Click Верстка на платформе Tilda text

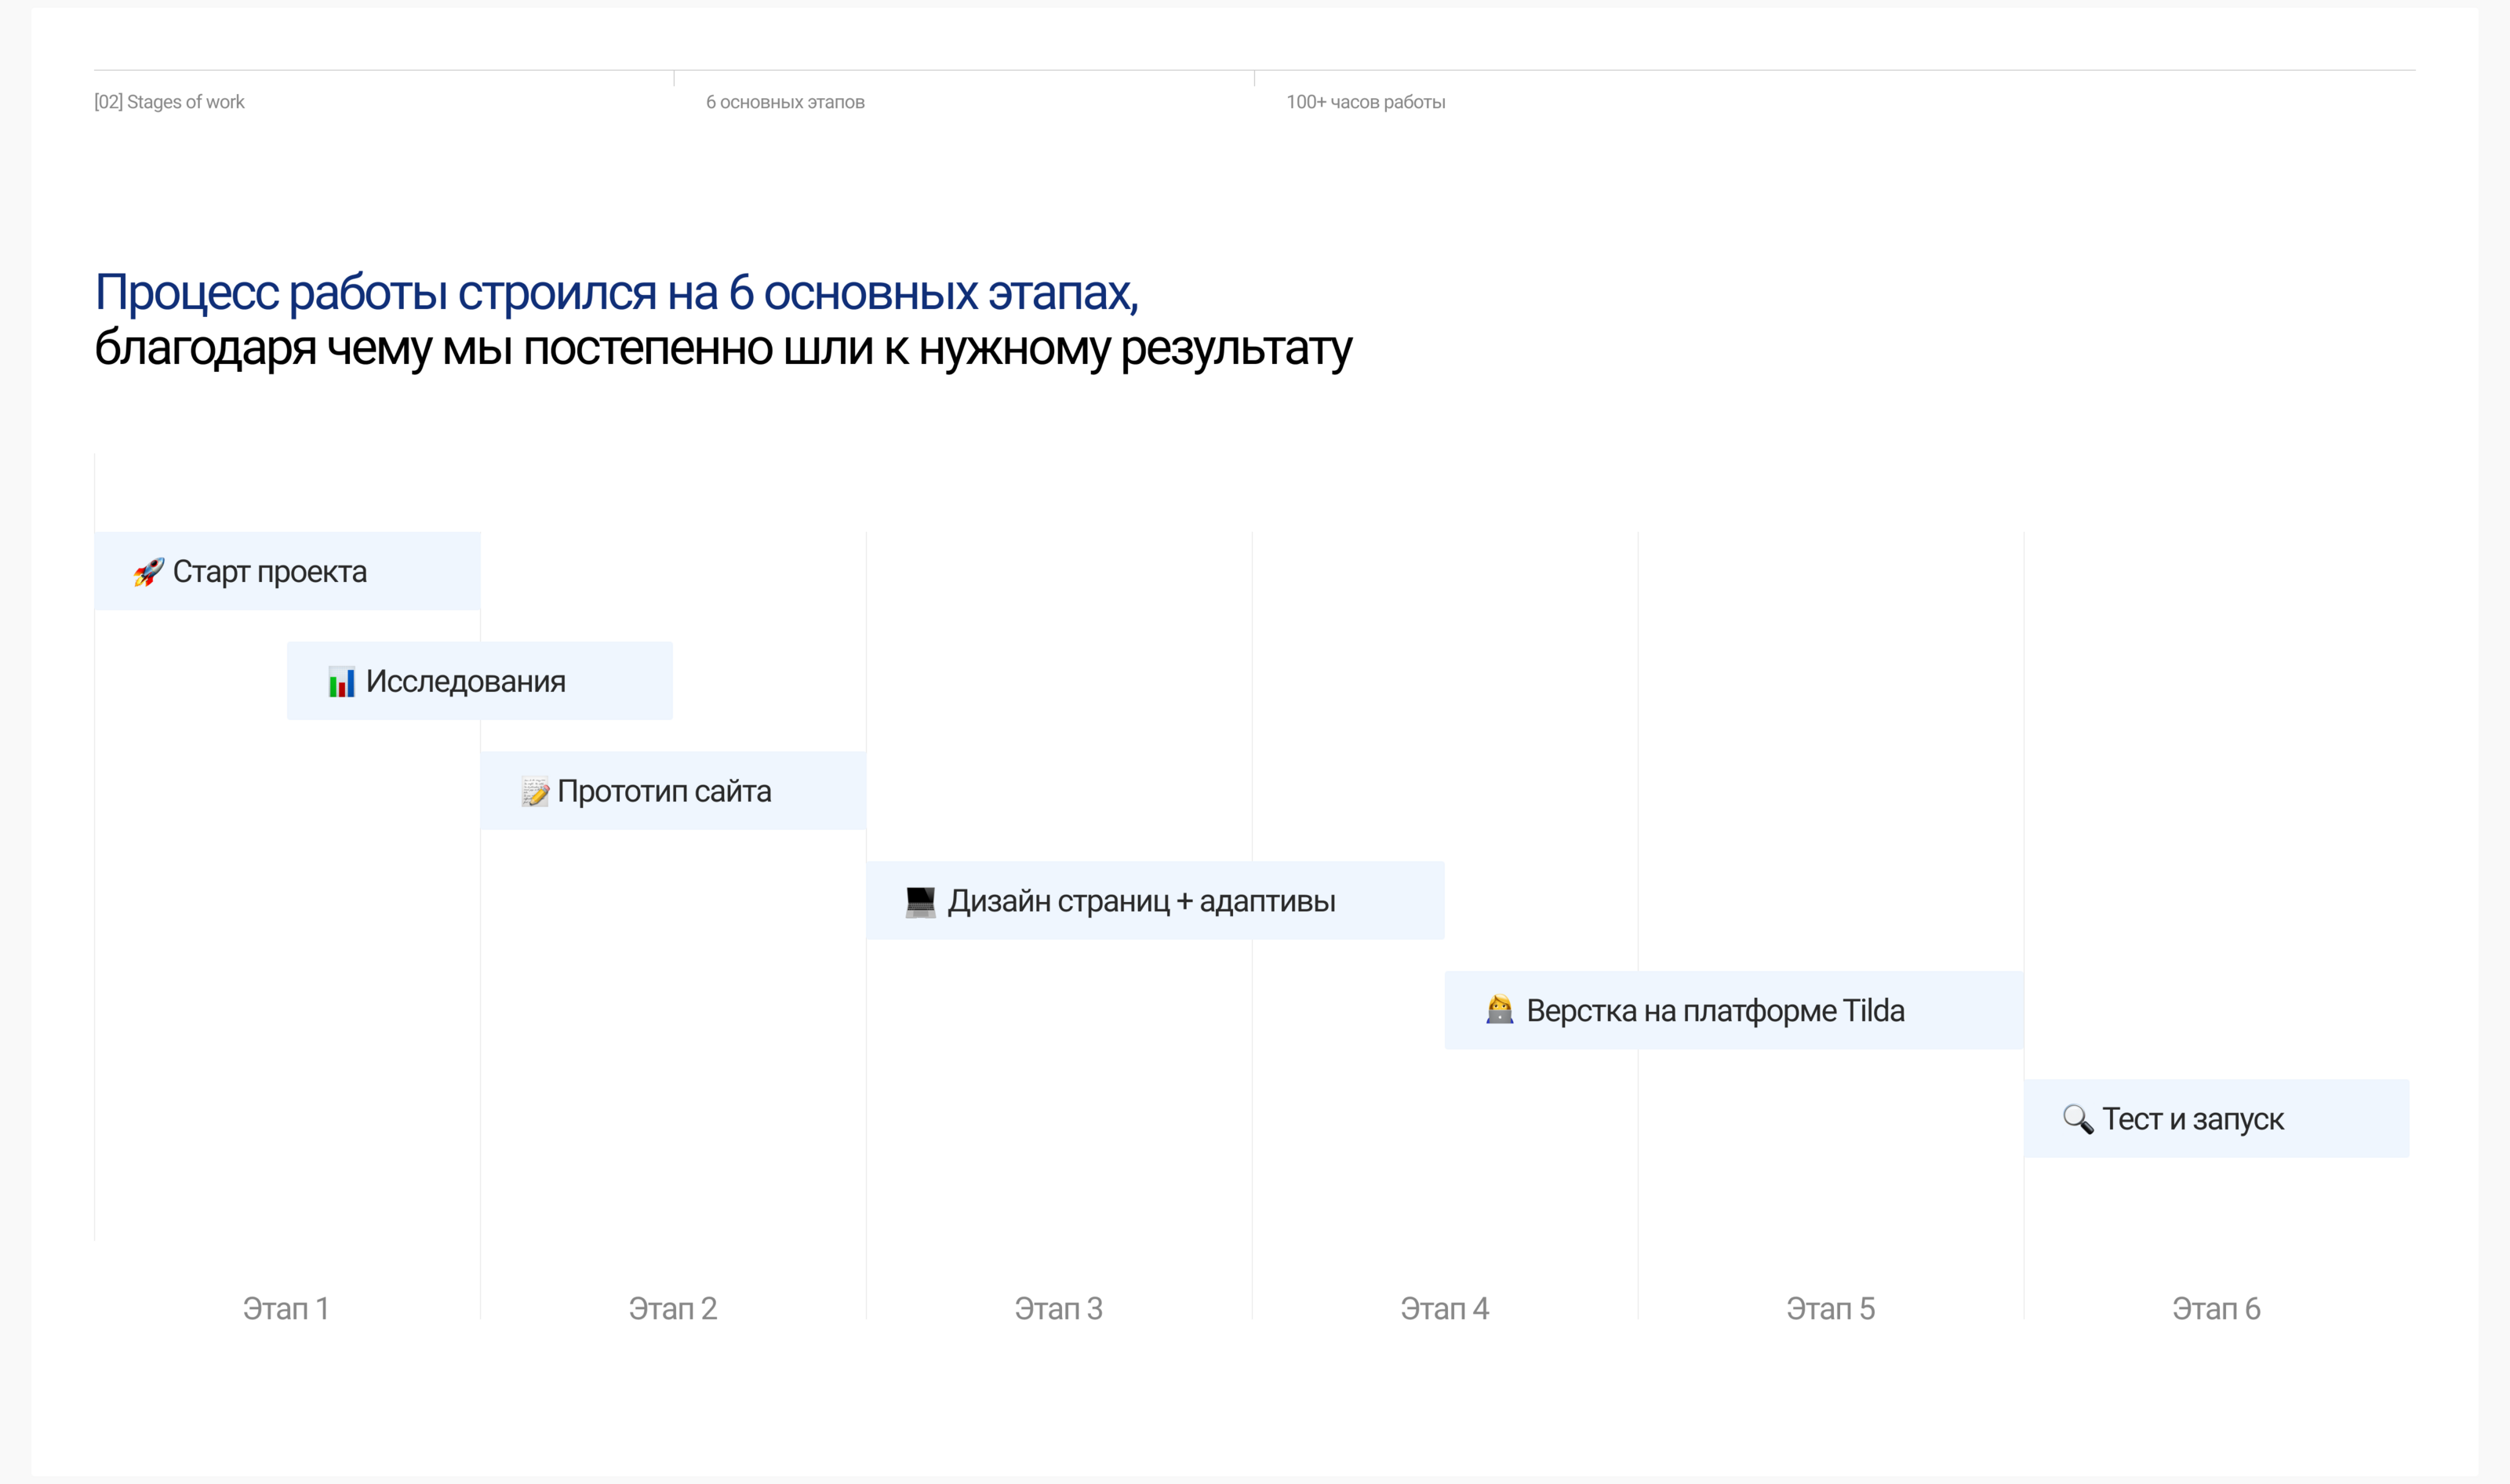pyautogui.click(x=1715, y=1011)
